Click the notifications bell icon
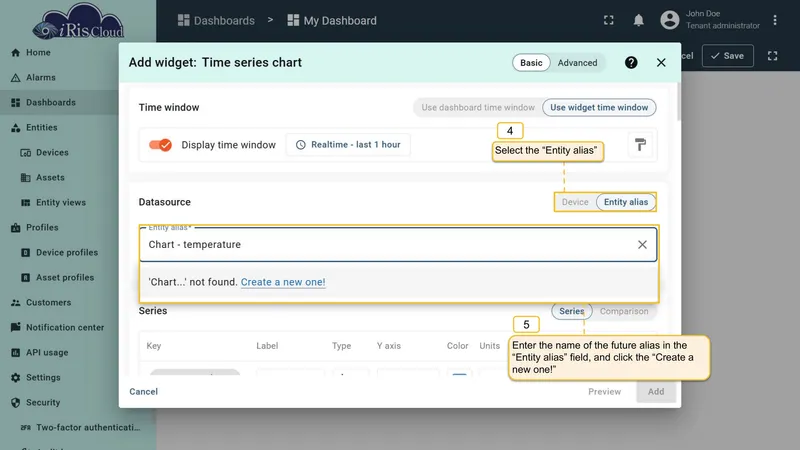Screen dimensions: 800x450 point(638,20)
